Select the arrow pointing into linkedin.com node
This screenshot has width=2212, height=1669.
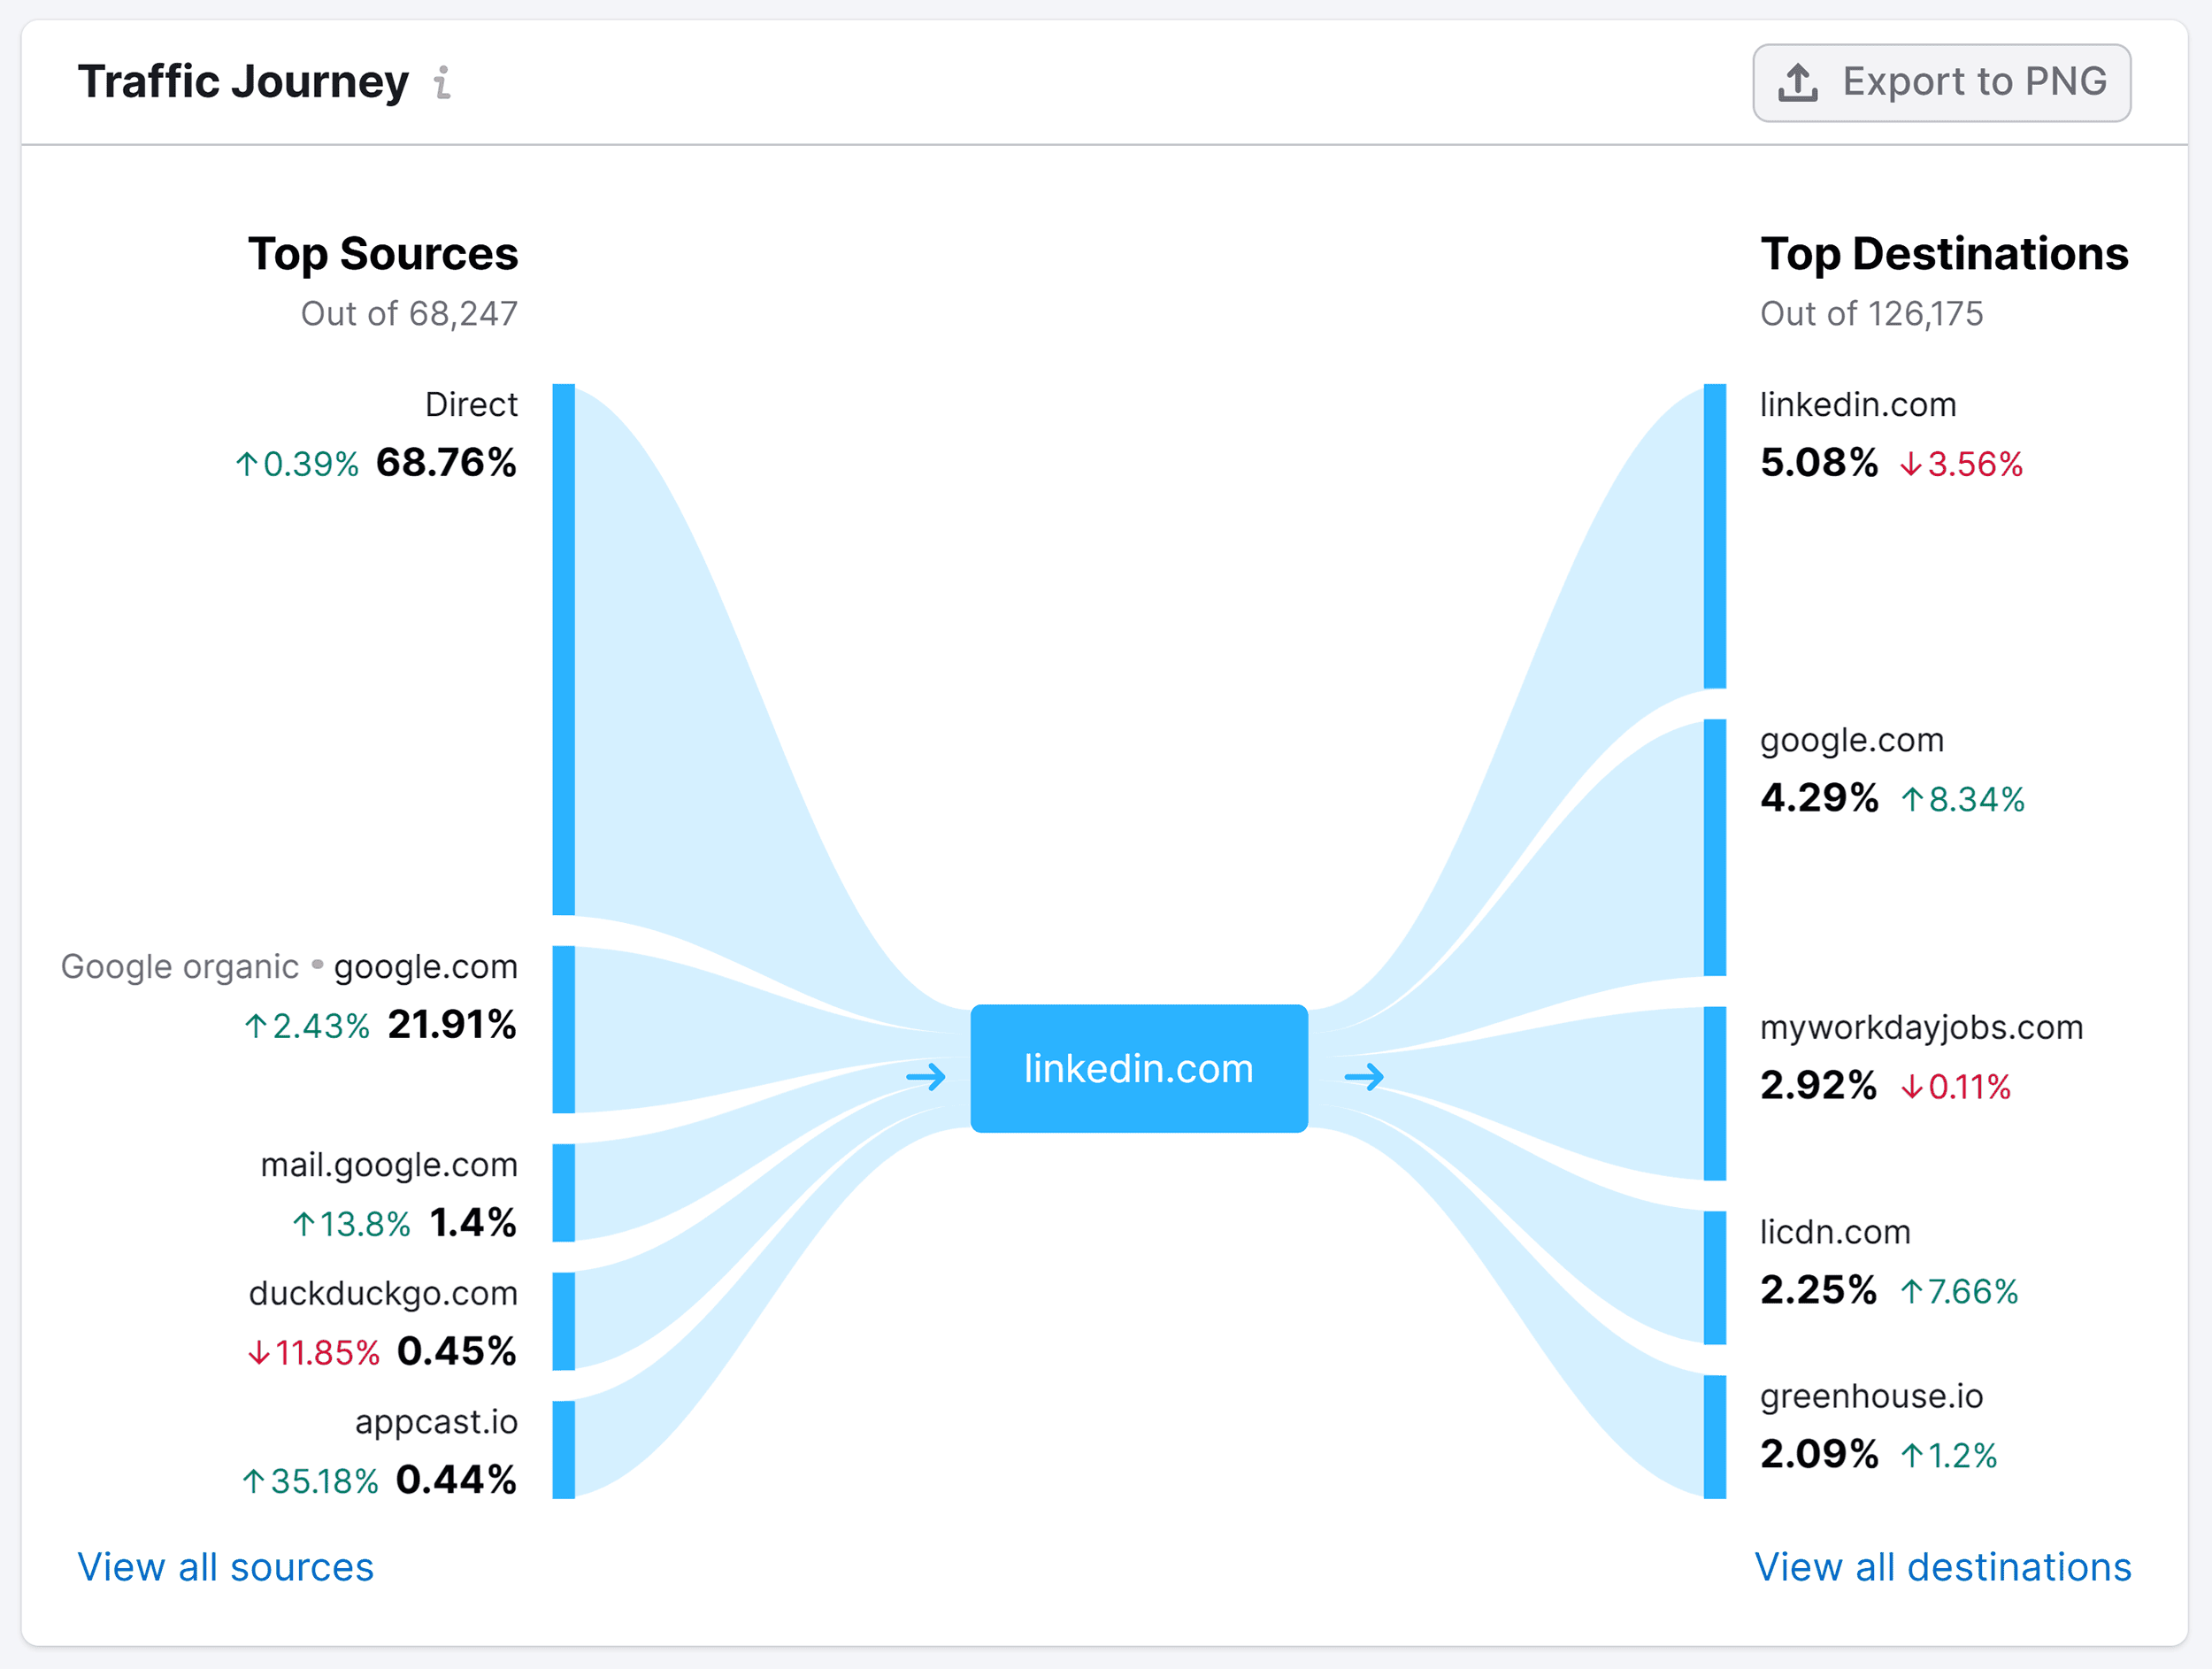click(x=925, y=1077)
